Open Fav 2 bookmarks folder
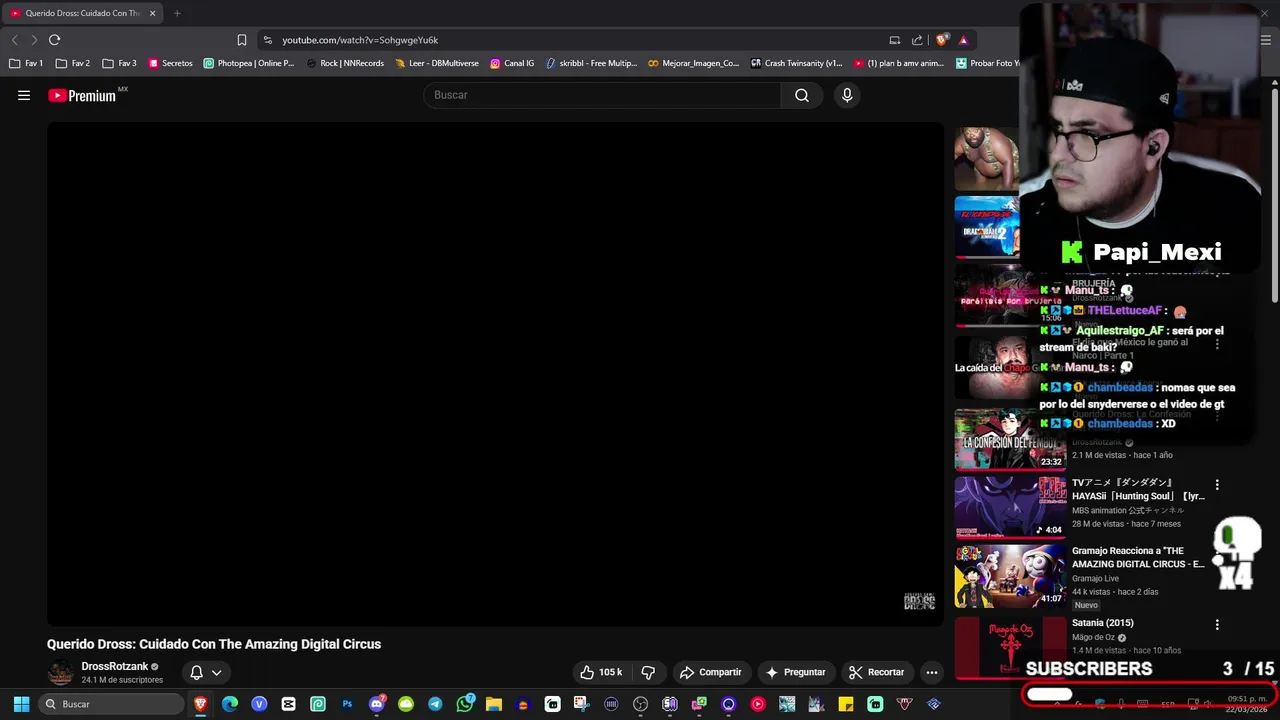 [x=73, y=63]
